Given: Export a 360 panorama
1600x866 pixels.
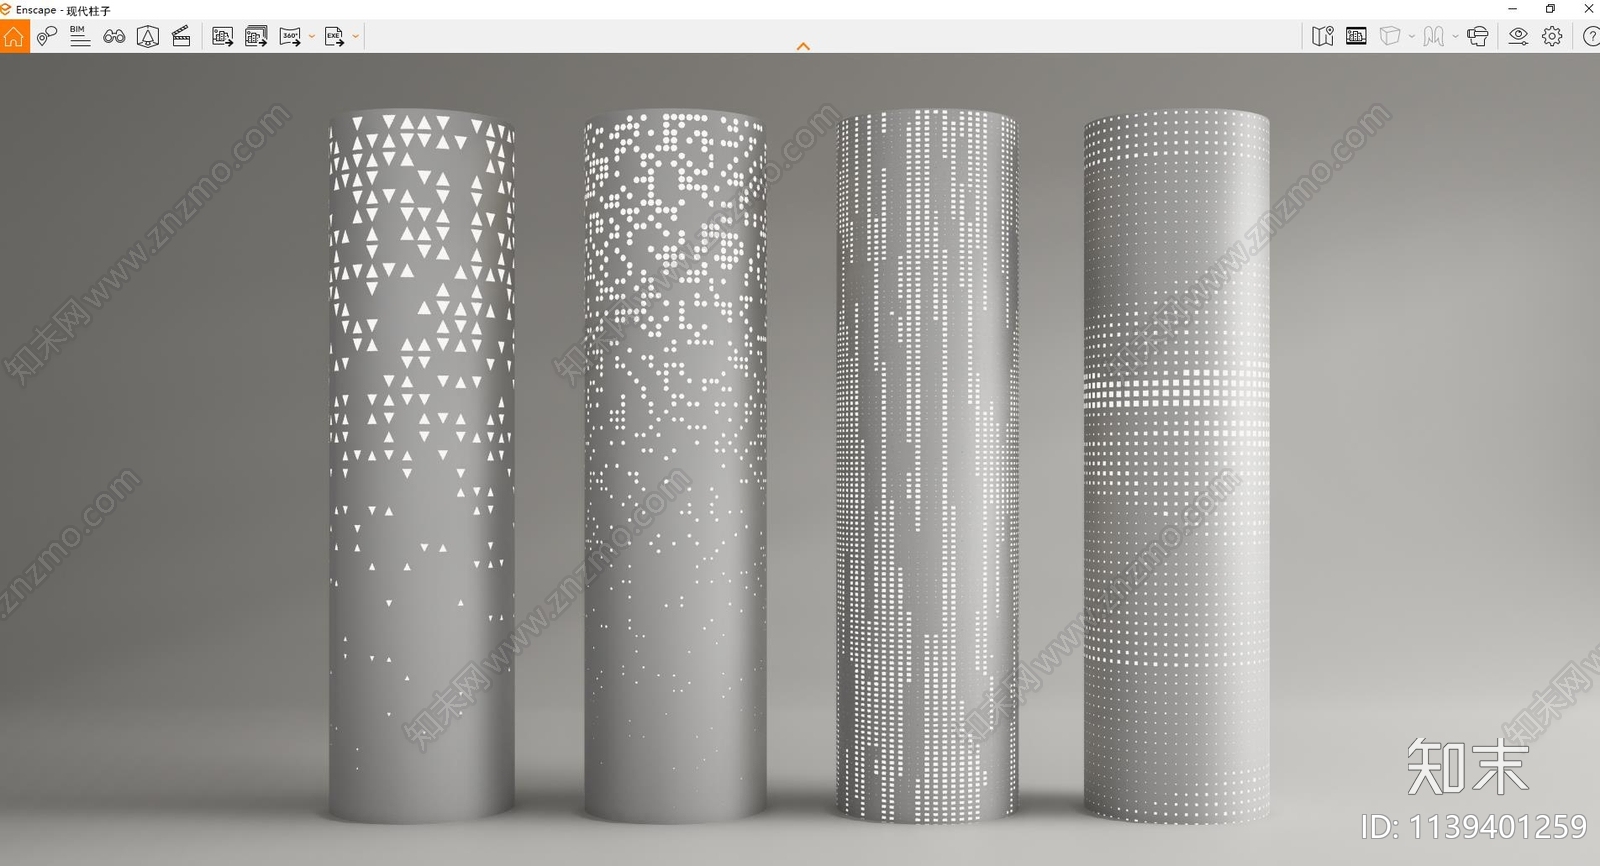Looking at the screenshot, I should [x=290, y=37].
